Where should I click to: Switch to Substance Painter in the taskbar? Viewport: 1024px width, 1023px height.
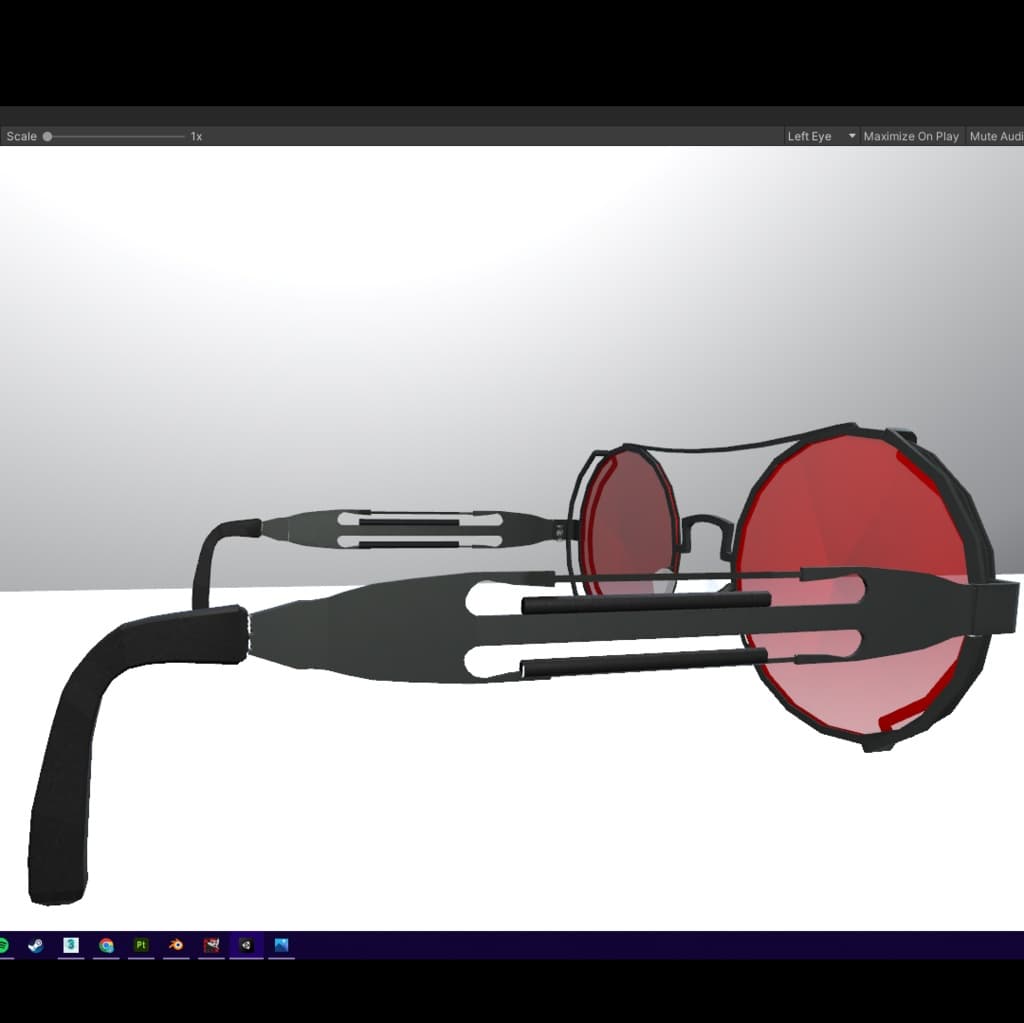(141, 945)
